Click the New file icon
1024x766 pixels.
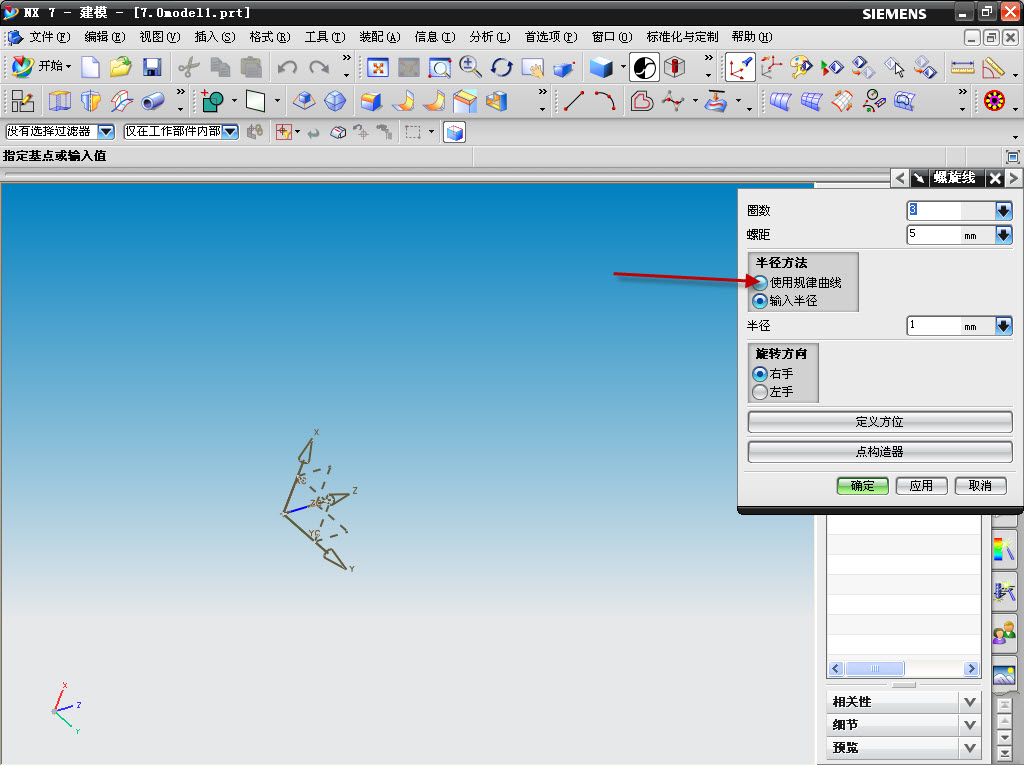pos(90,67)
